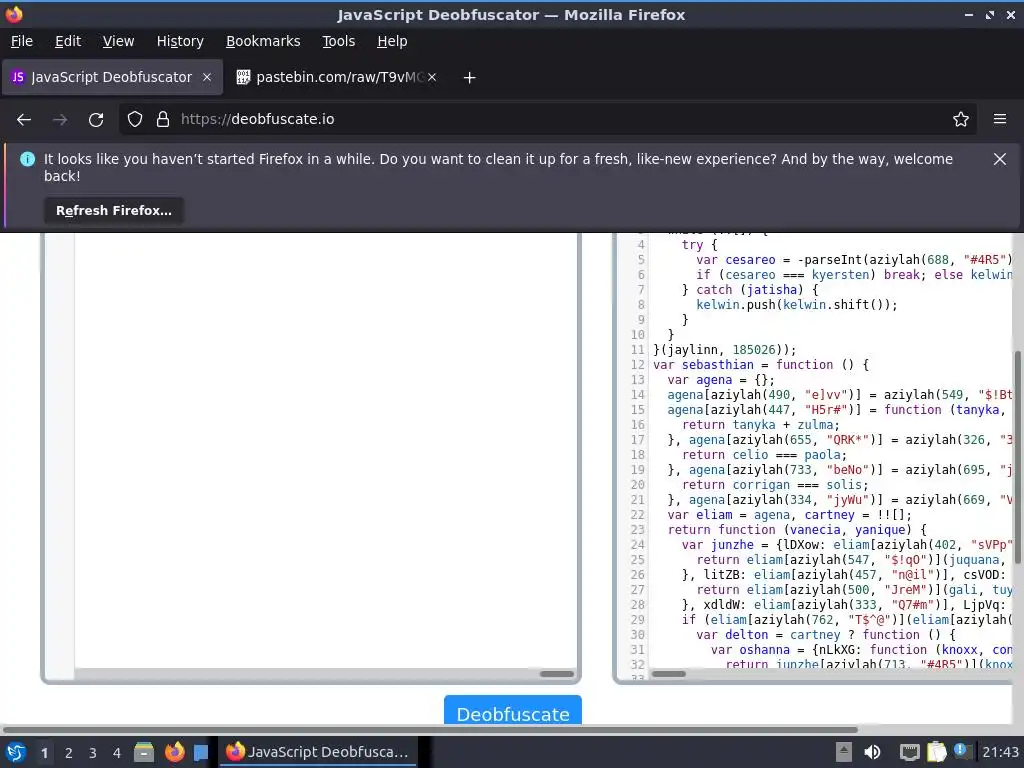Click the notification alert tray icon
Viewport: 1024px width, 768px height.
click(x=961, y=751)
